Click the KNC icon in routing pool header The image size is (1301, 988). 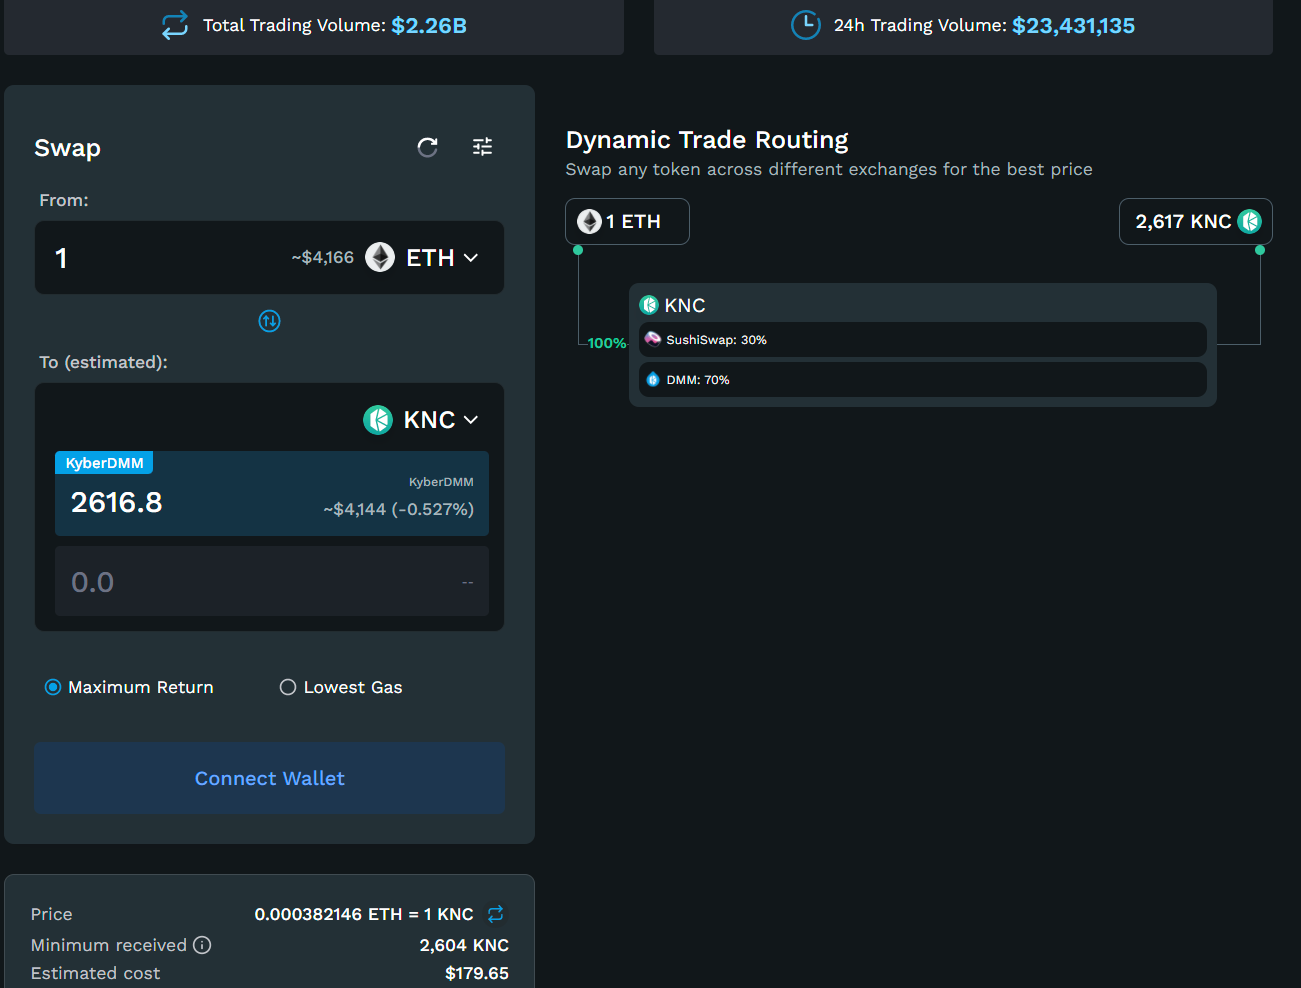(x=649, y=305)
